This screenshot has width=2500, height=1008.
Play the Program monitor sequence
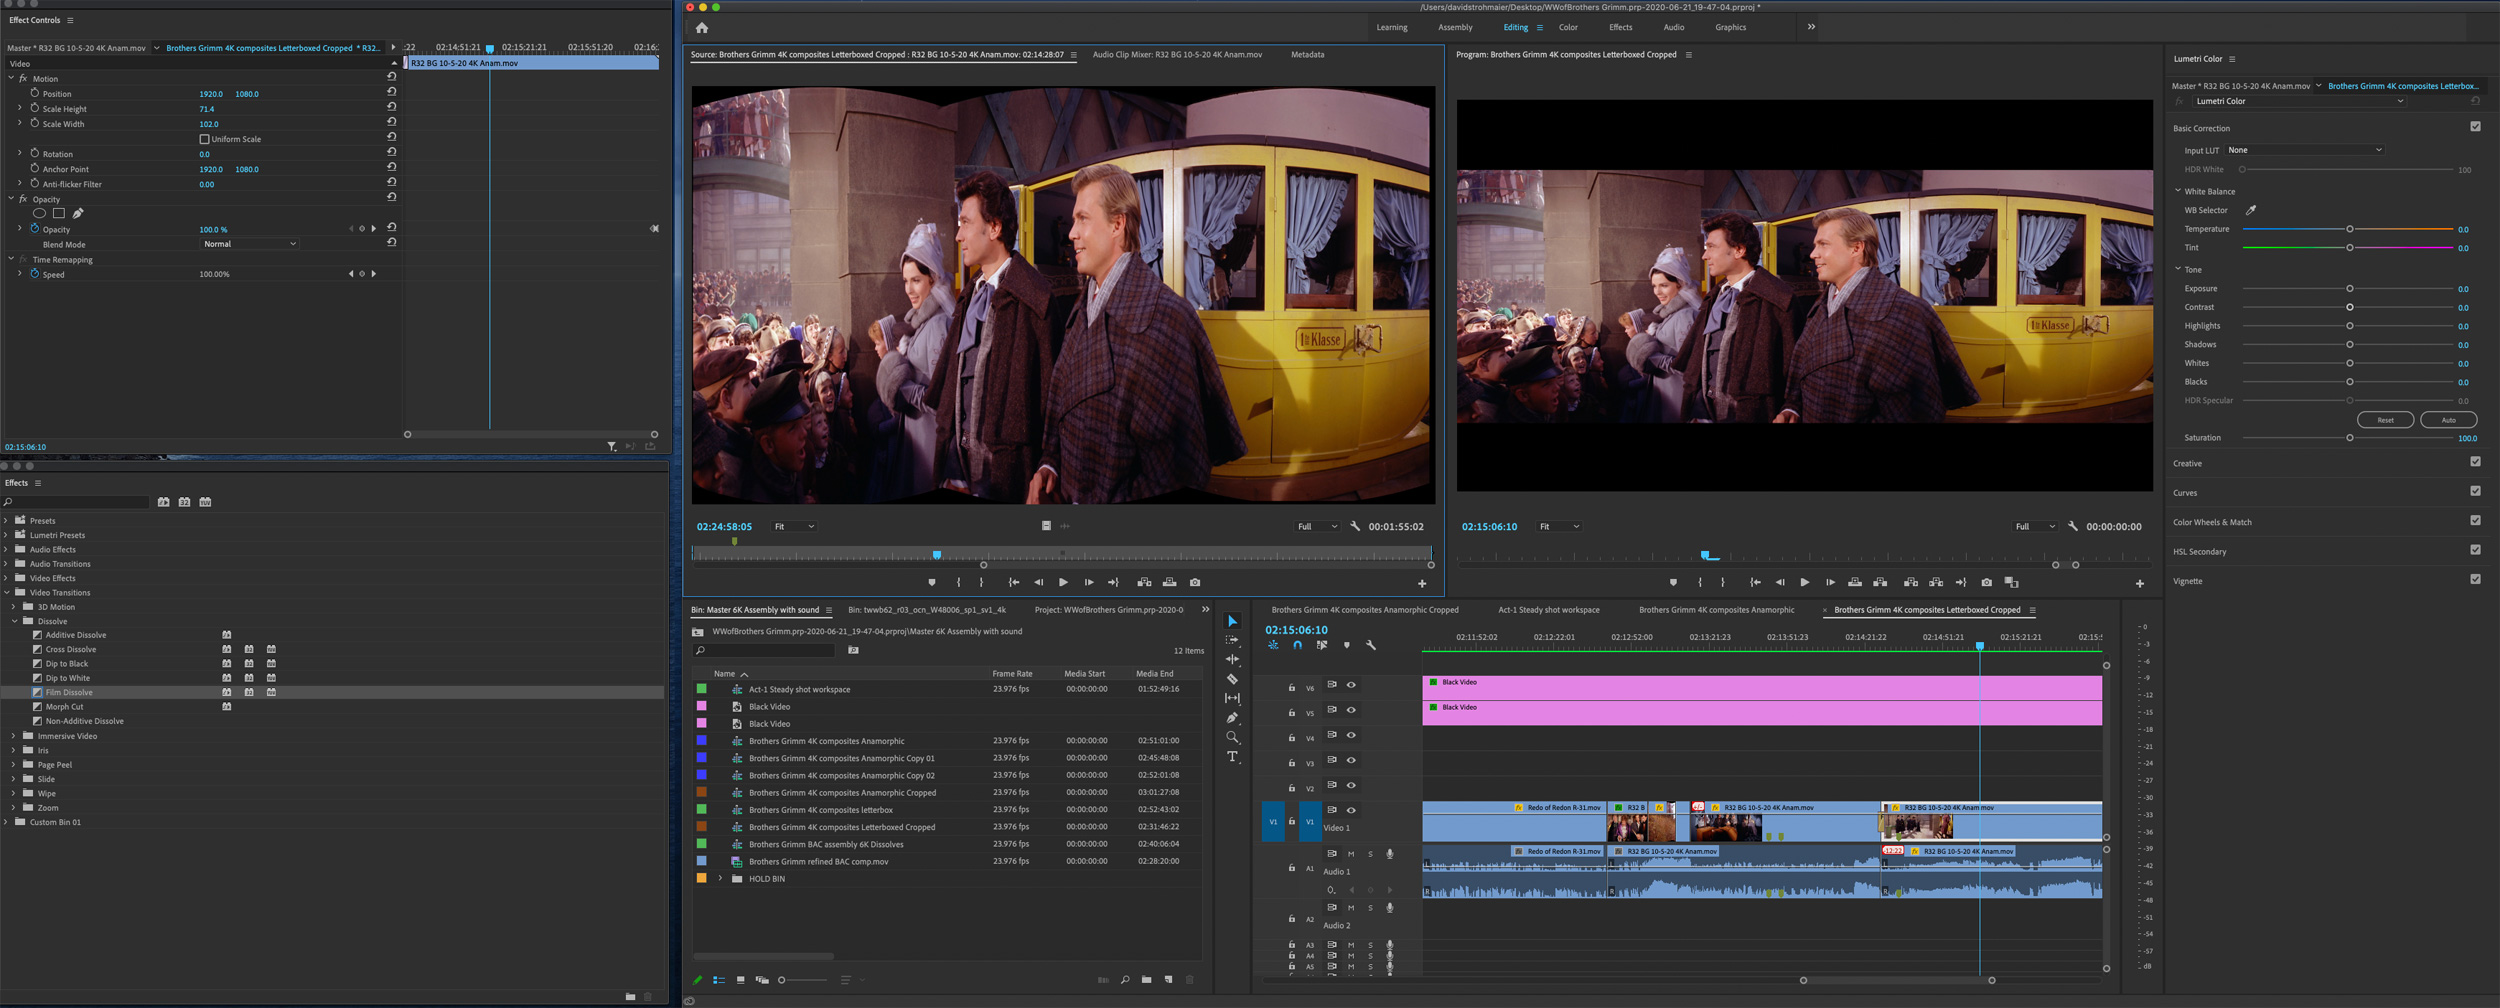coord(1804,582)
